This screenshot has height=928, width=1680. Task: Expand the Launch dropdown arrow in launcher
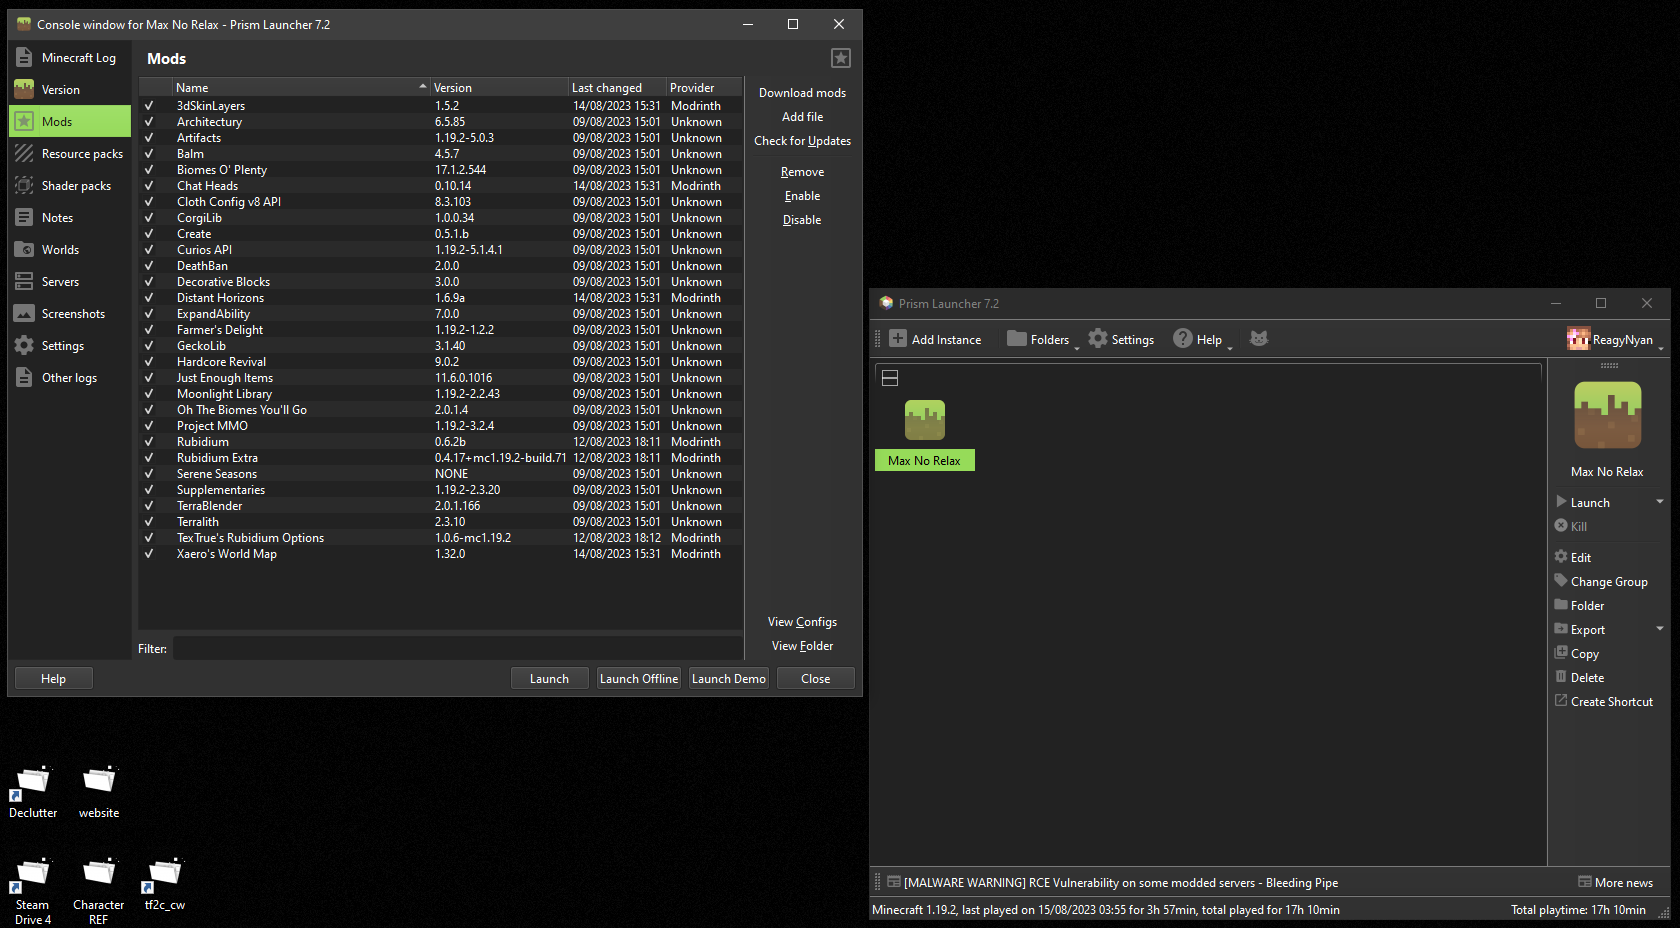pyautogui.click(x=1660, y=502)
